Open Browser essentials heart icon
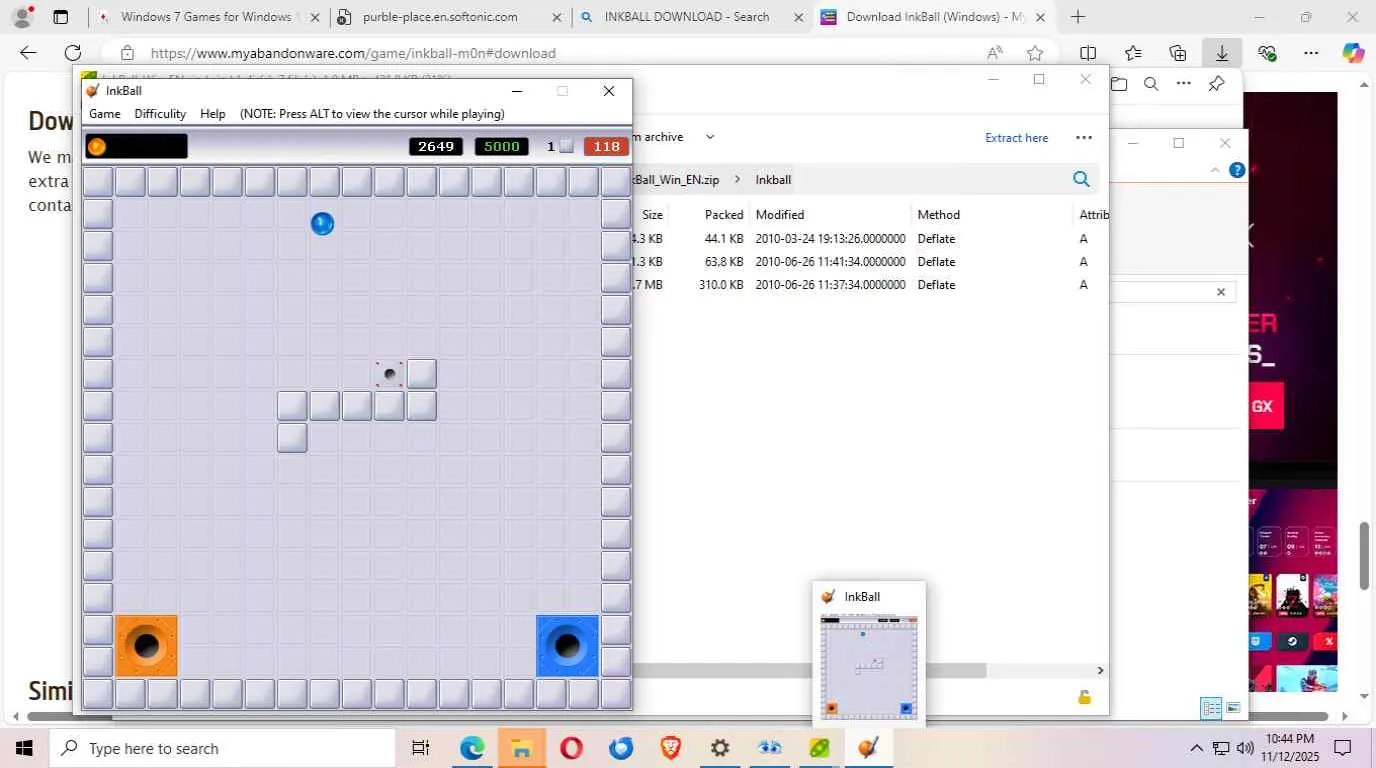Viewport: 1376px width, 768px height. point(1268,53)
